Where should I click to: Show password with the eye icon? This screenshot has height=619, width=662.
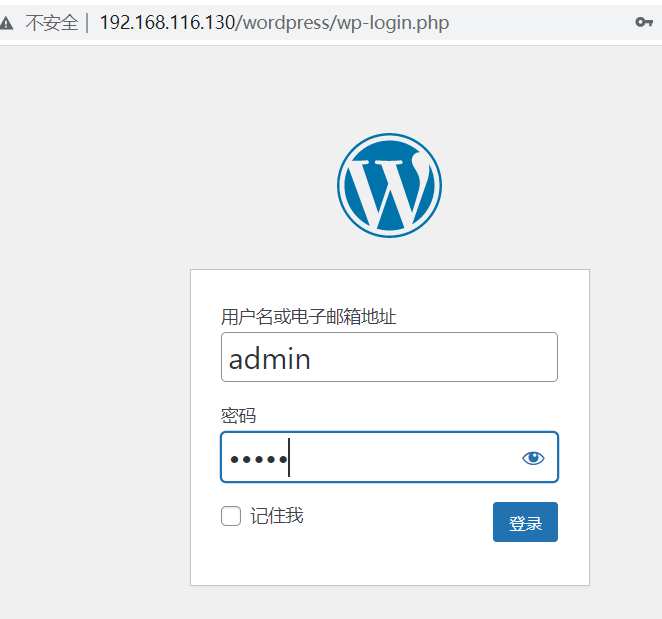click(x=533, y=458)
